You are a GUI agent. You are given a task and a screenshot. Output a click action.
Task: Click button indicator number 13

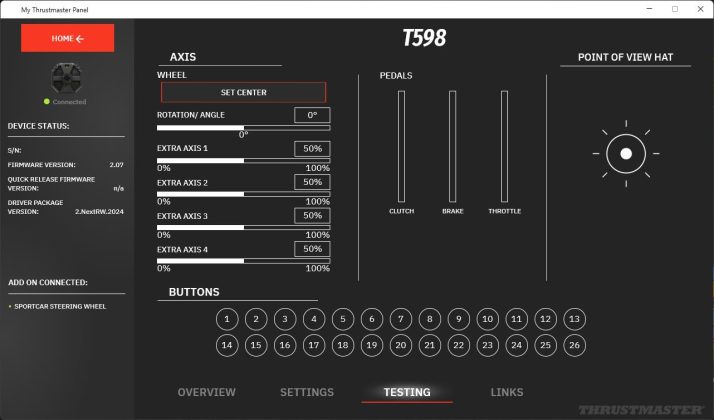click(573, 320)
